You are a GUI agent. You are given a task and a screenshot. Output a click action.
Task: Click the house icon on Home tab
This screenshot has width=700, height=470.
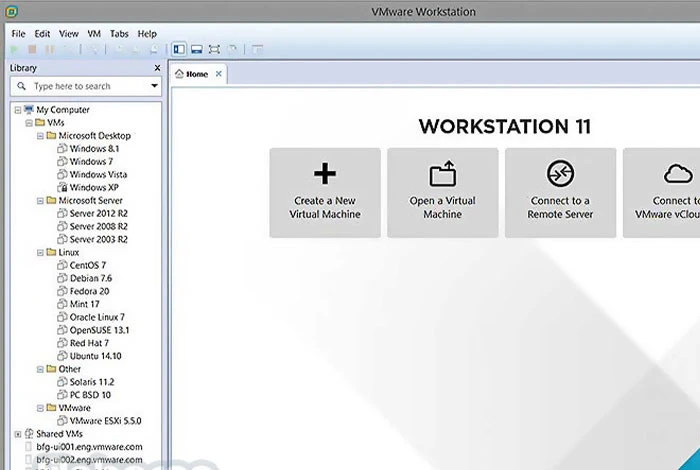pyautogui.click(x=179, y=74)
